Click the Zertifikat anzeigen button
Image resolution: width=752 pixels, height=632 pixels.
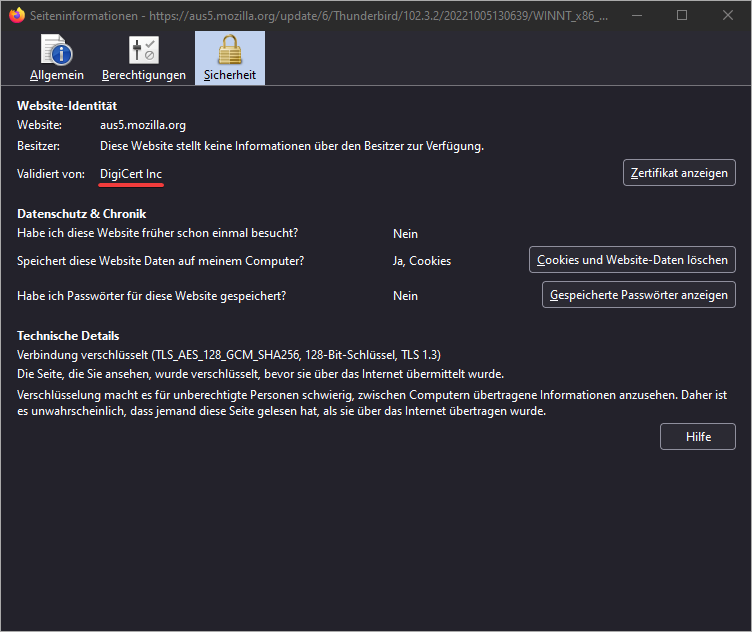tap(679, 173)
